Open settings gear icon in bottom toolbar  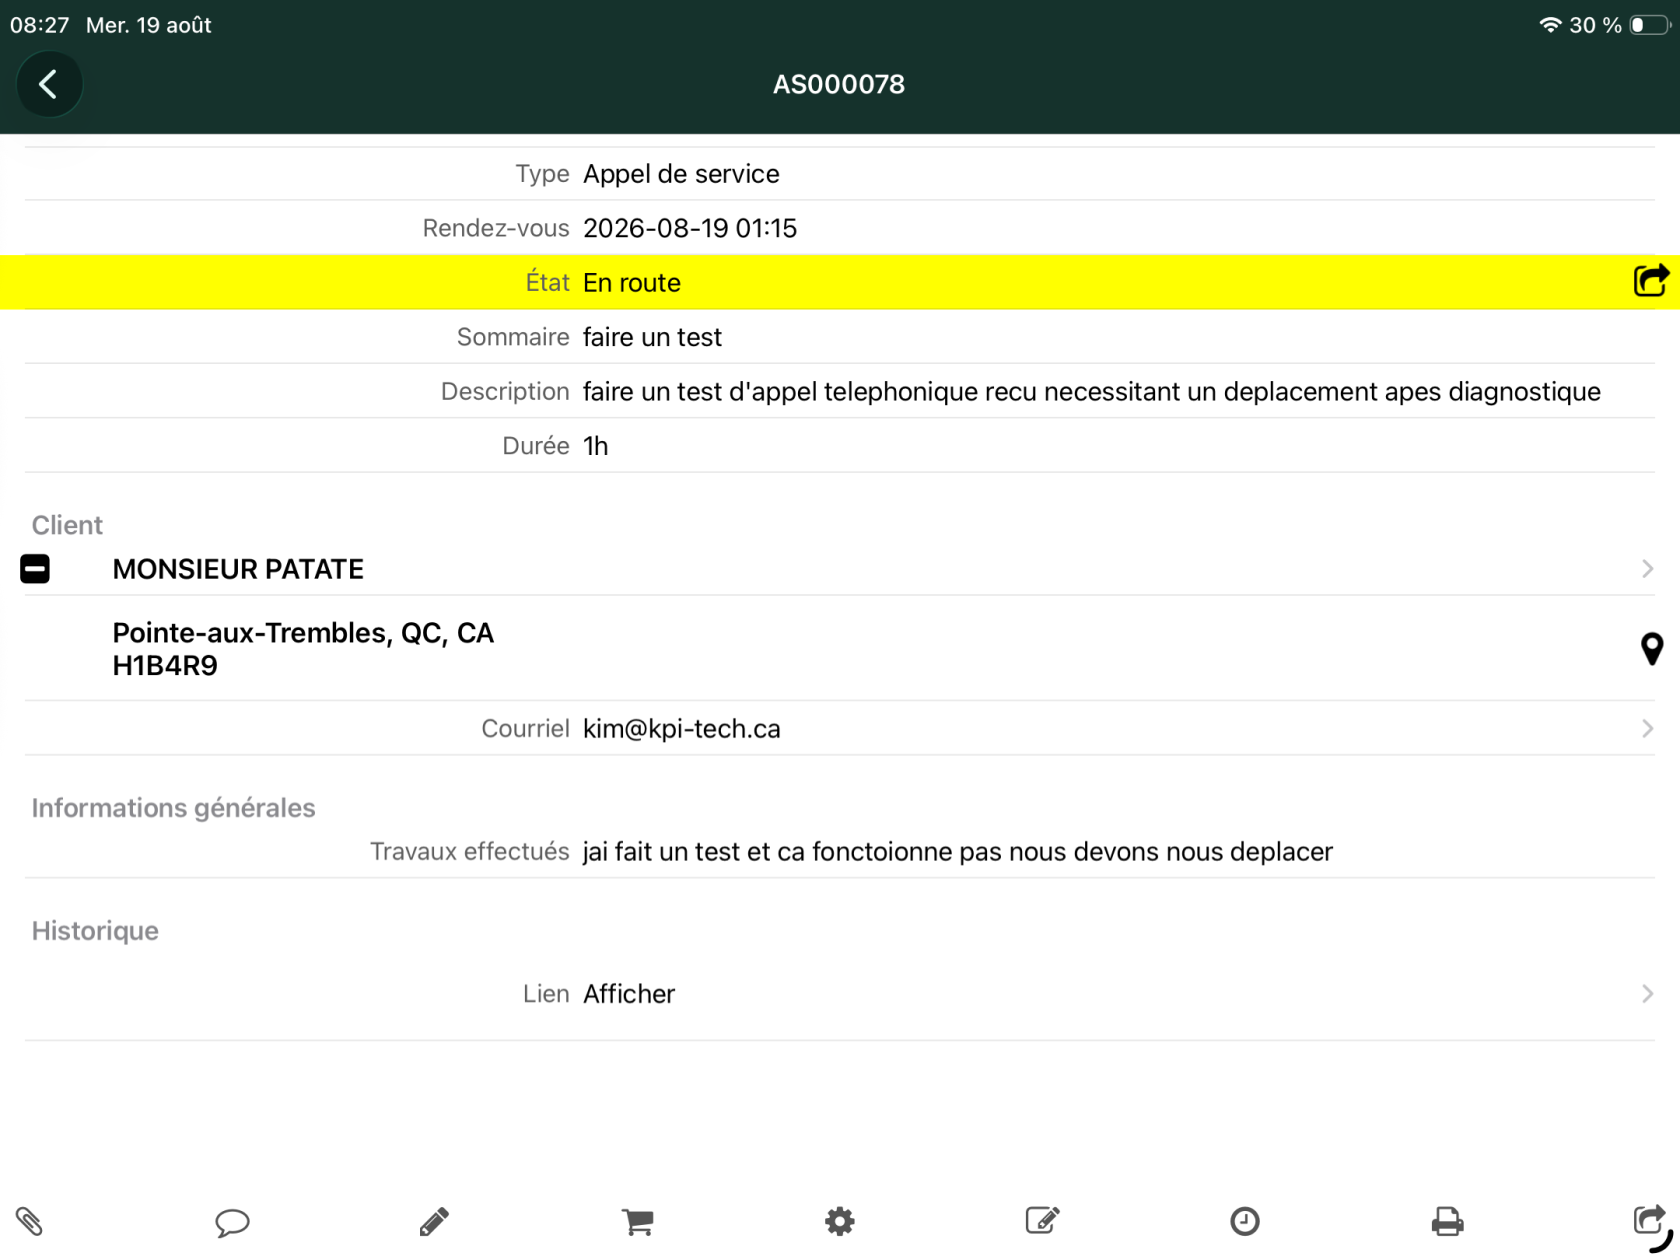tap(840, 1221)
